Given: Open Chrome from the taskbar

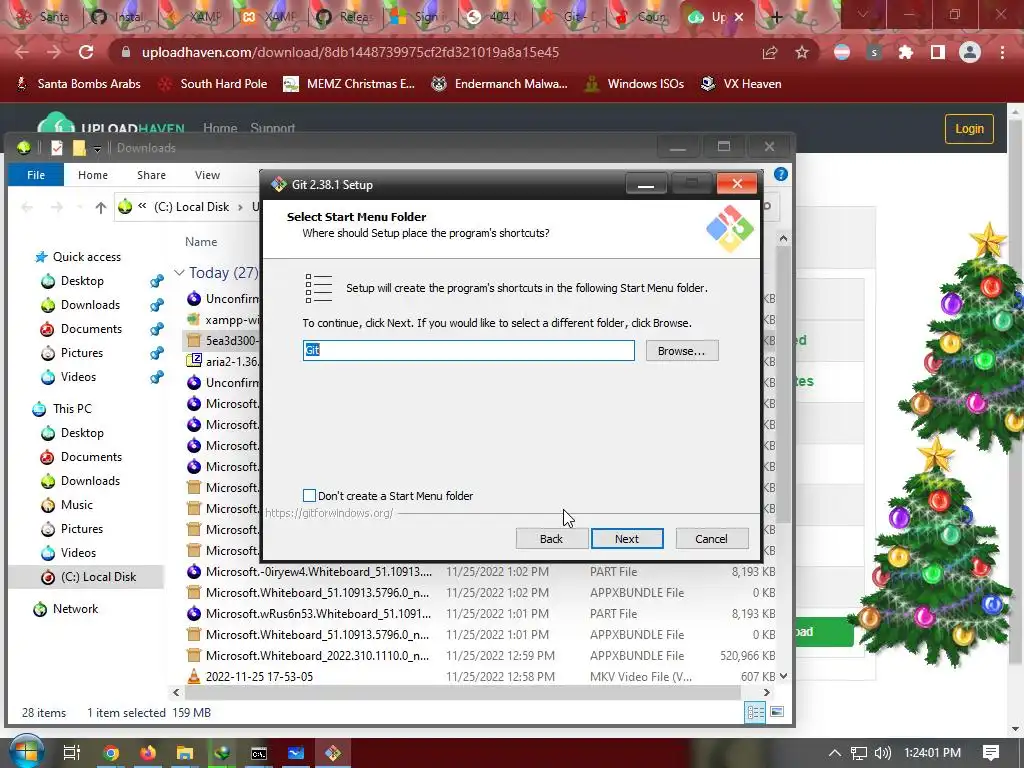Looking at the screenshot, I should pos(111,753).
